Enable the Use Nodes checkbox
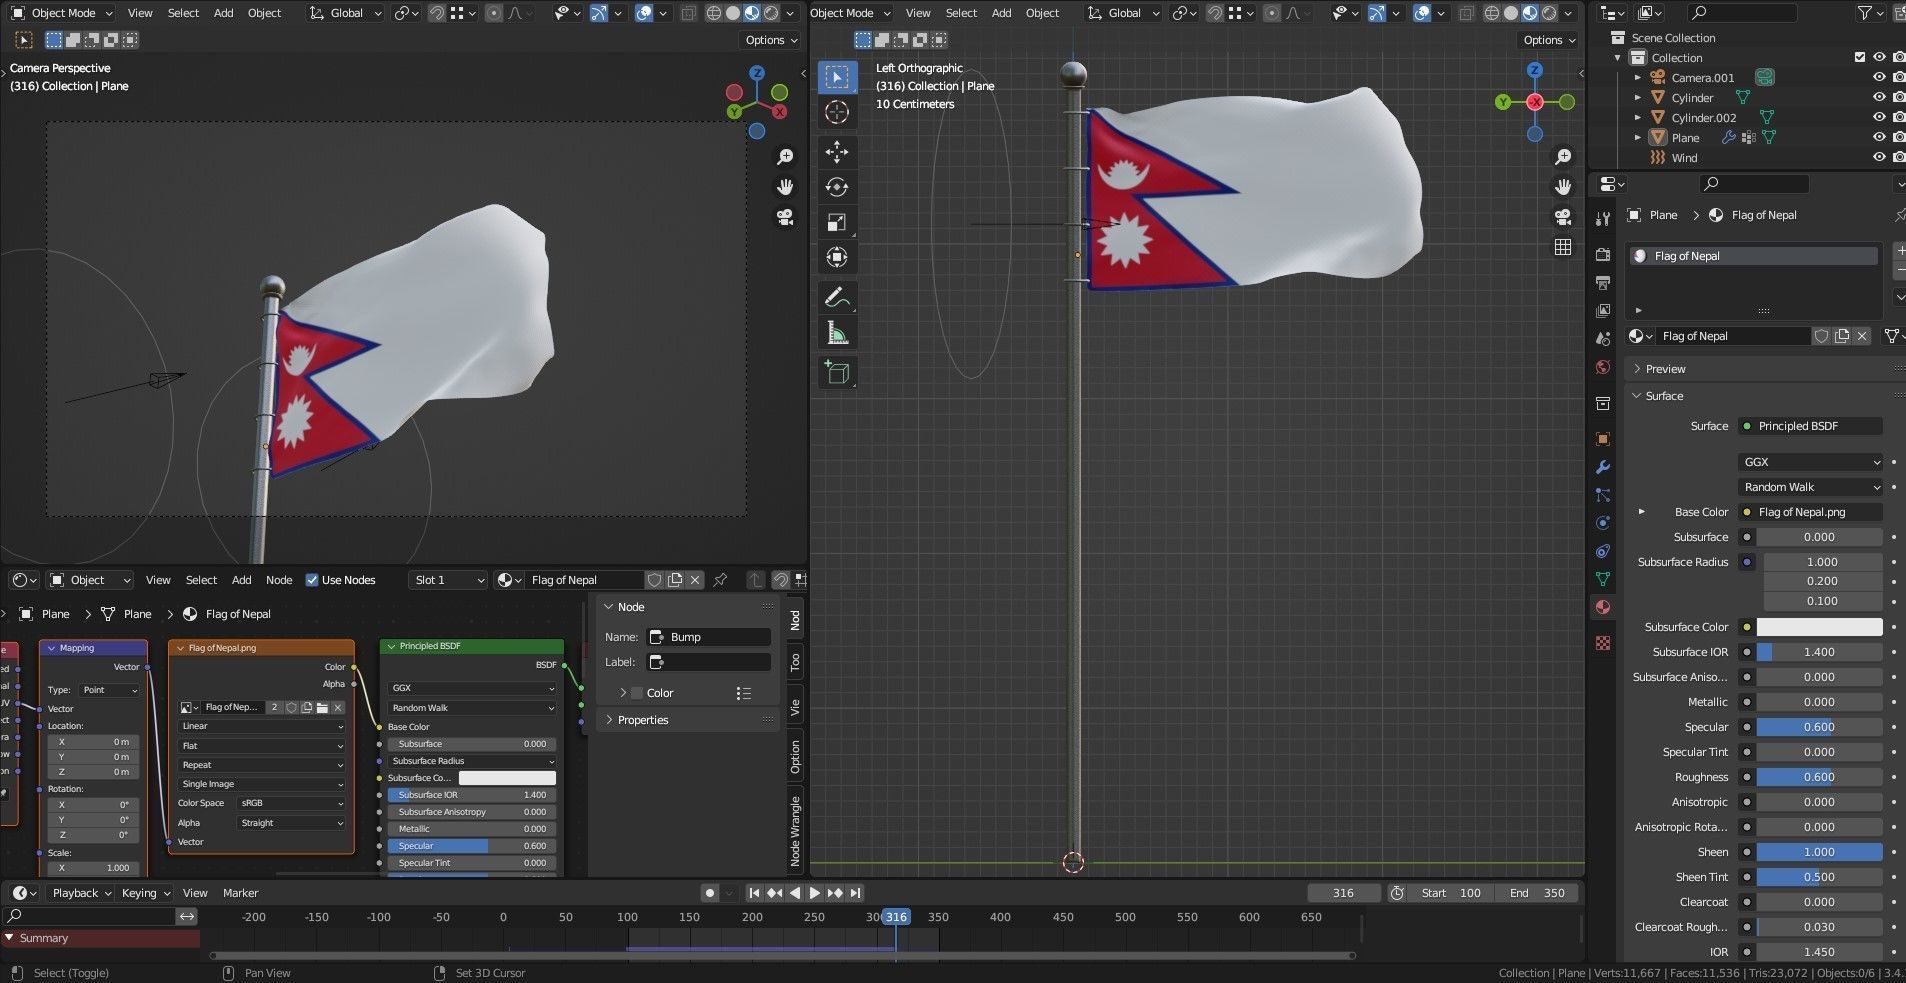 click(314, 580)
